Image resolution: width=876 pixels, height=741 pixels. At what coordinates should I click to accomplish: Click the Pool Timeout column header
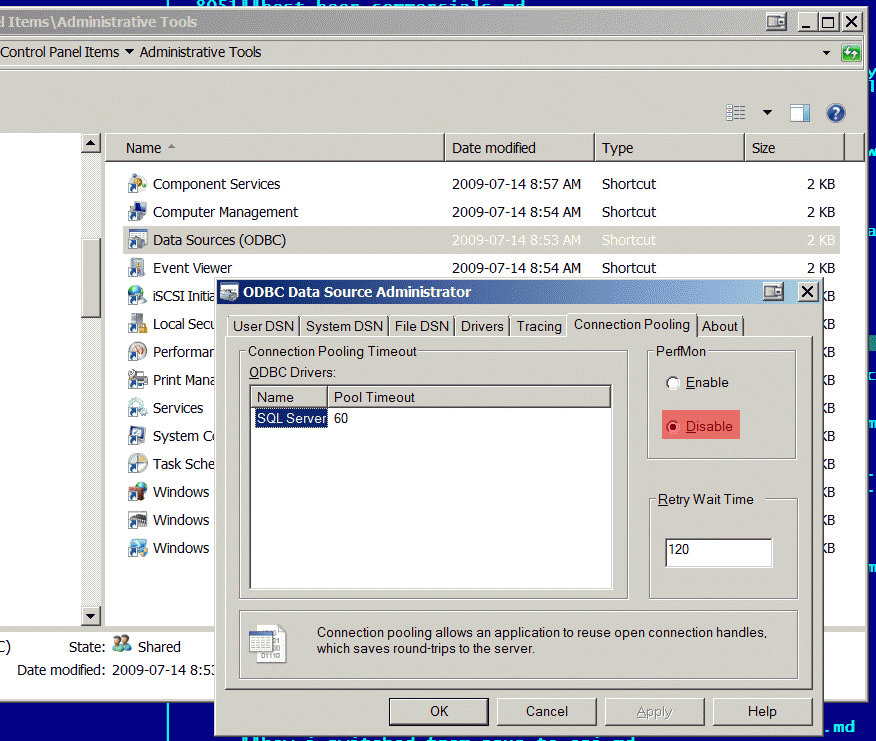pyautogui.click(x=469, y=397)
